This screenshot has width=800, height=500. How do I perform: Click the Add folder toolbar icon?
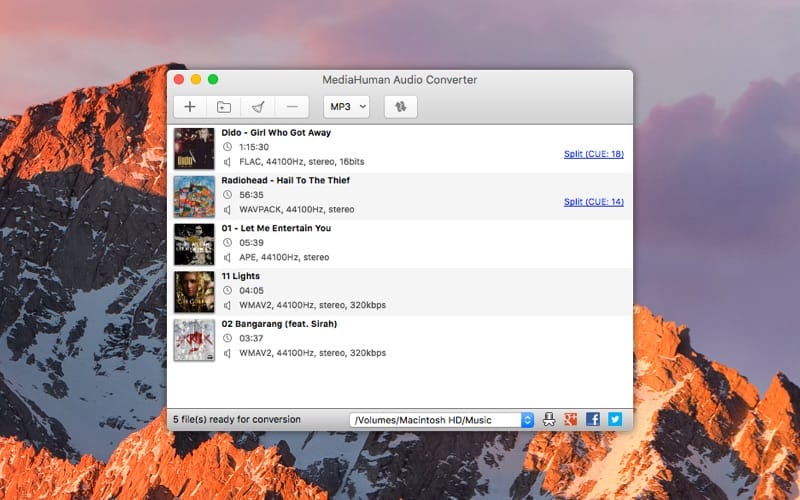click(223, 107)
